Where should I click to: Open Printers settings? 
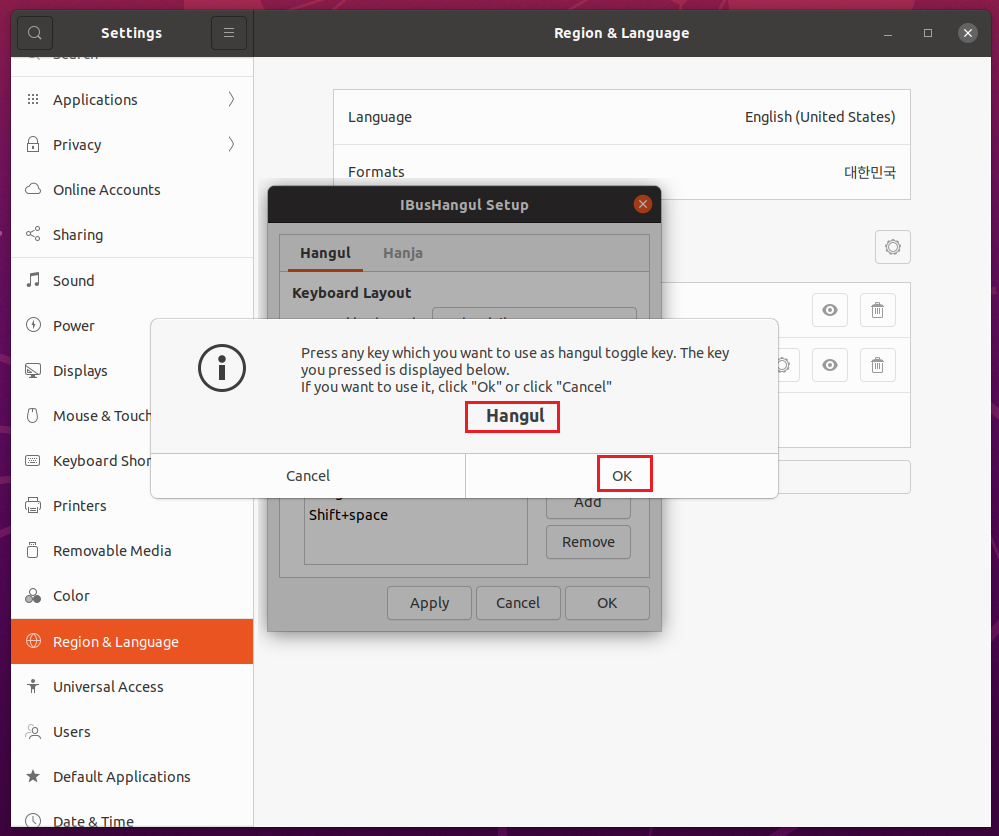132,505
